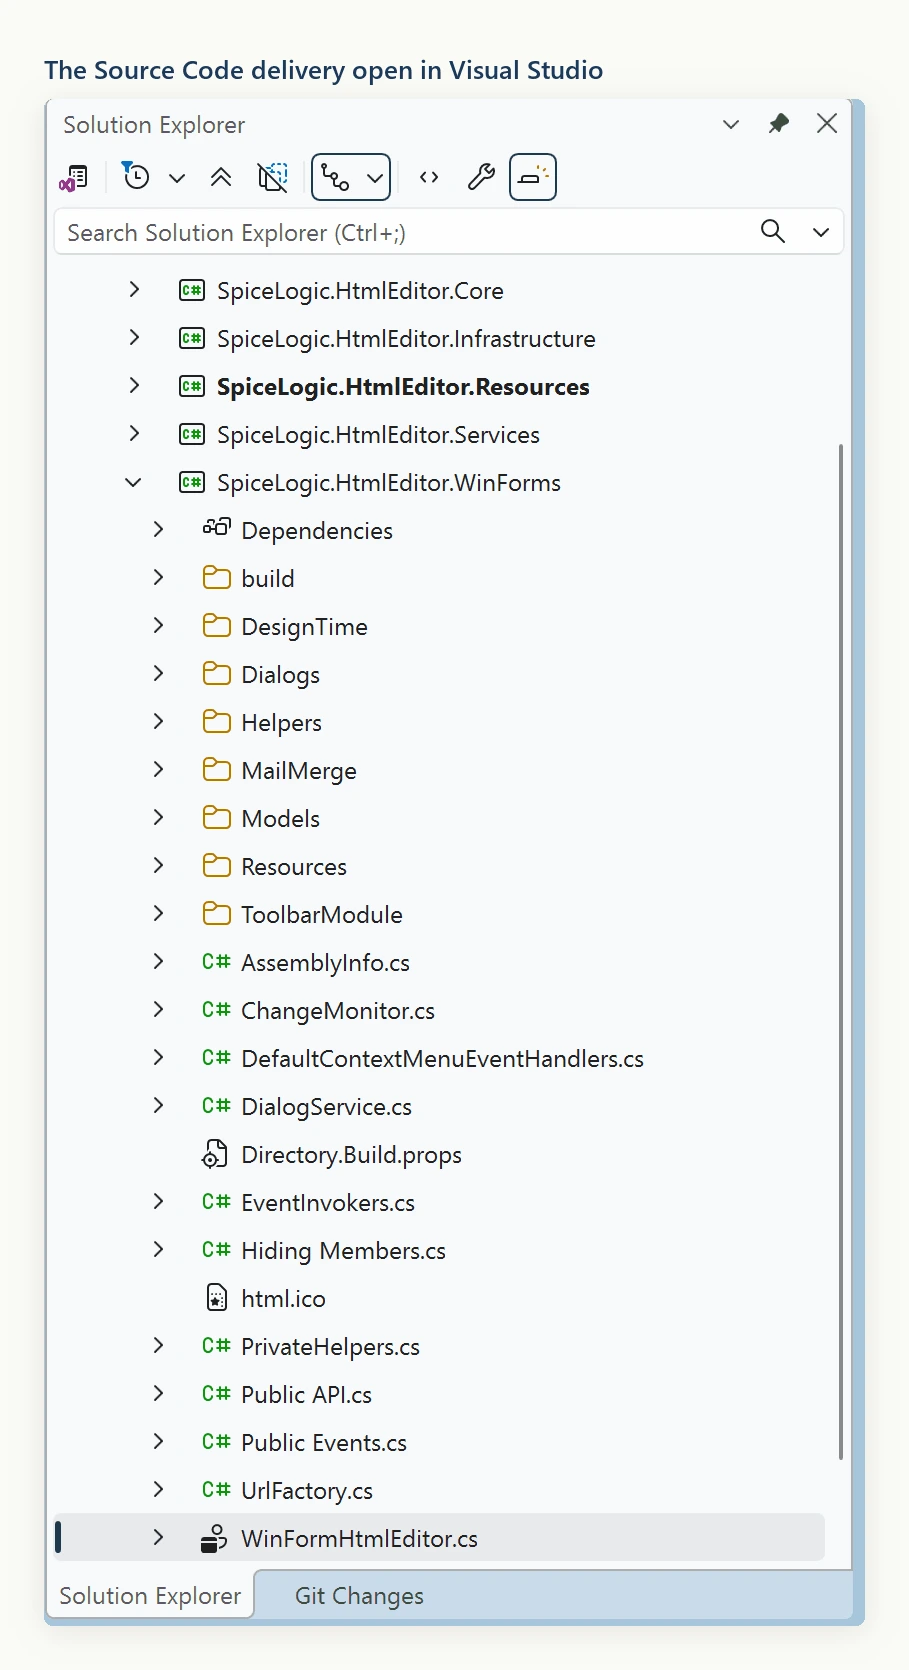Open Properties with the wrench icon
The height and width of the screenshot is (1670, 909).
pyautogui.click(x=481, y=178)
